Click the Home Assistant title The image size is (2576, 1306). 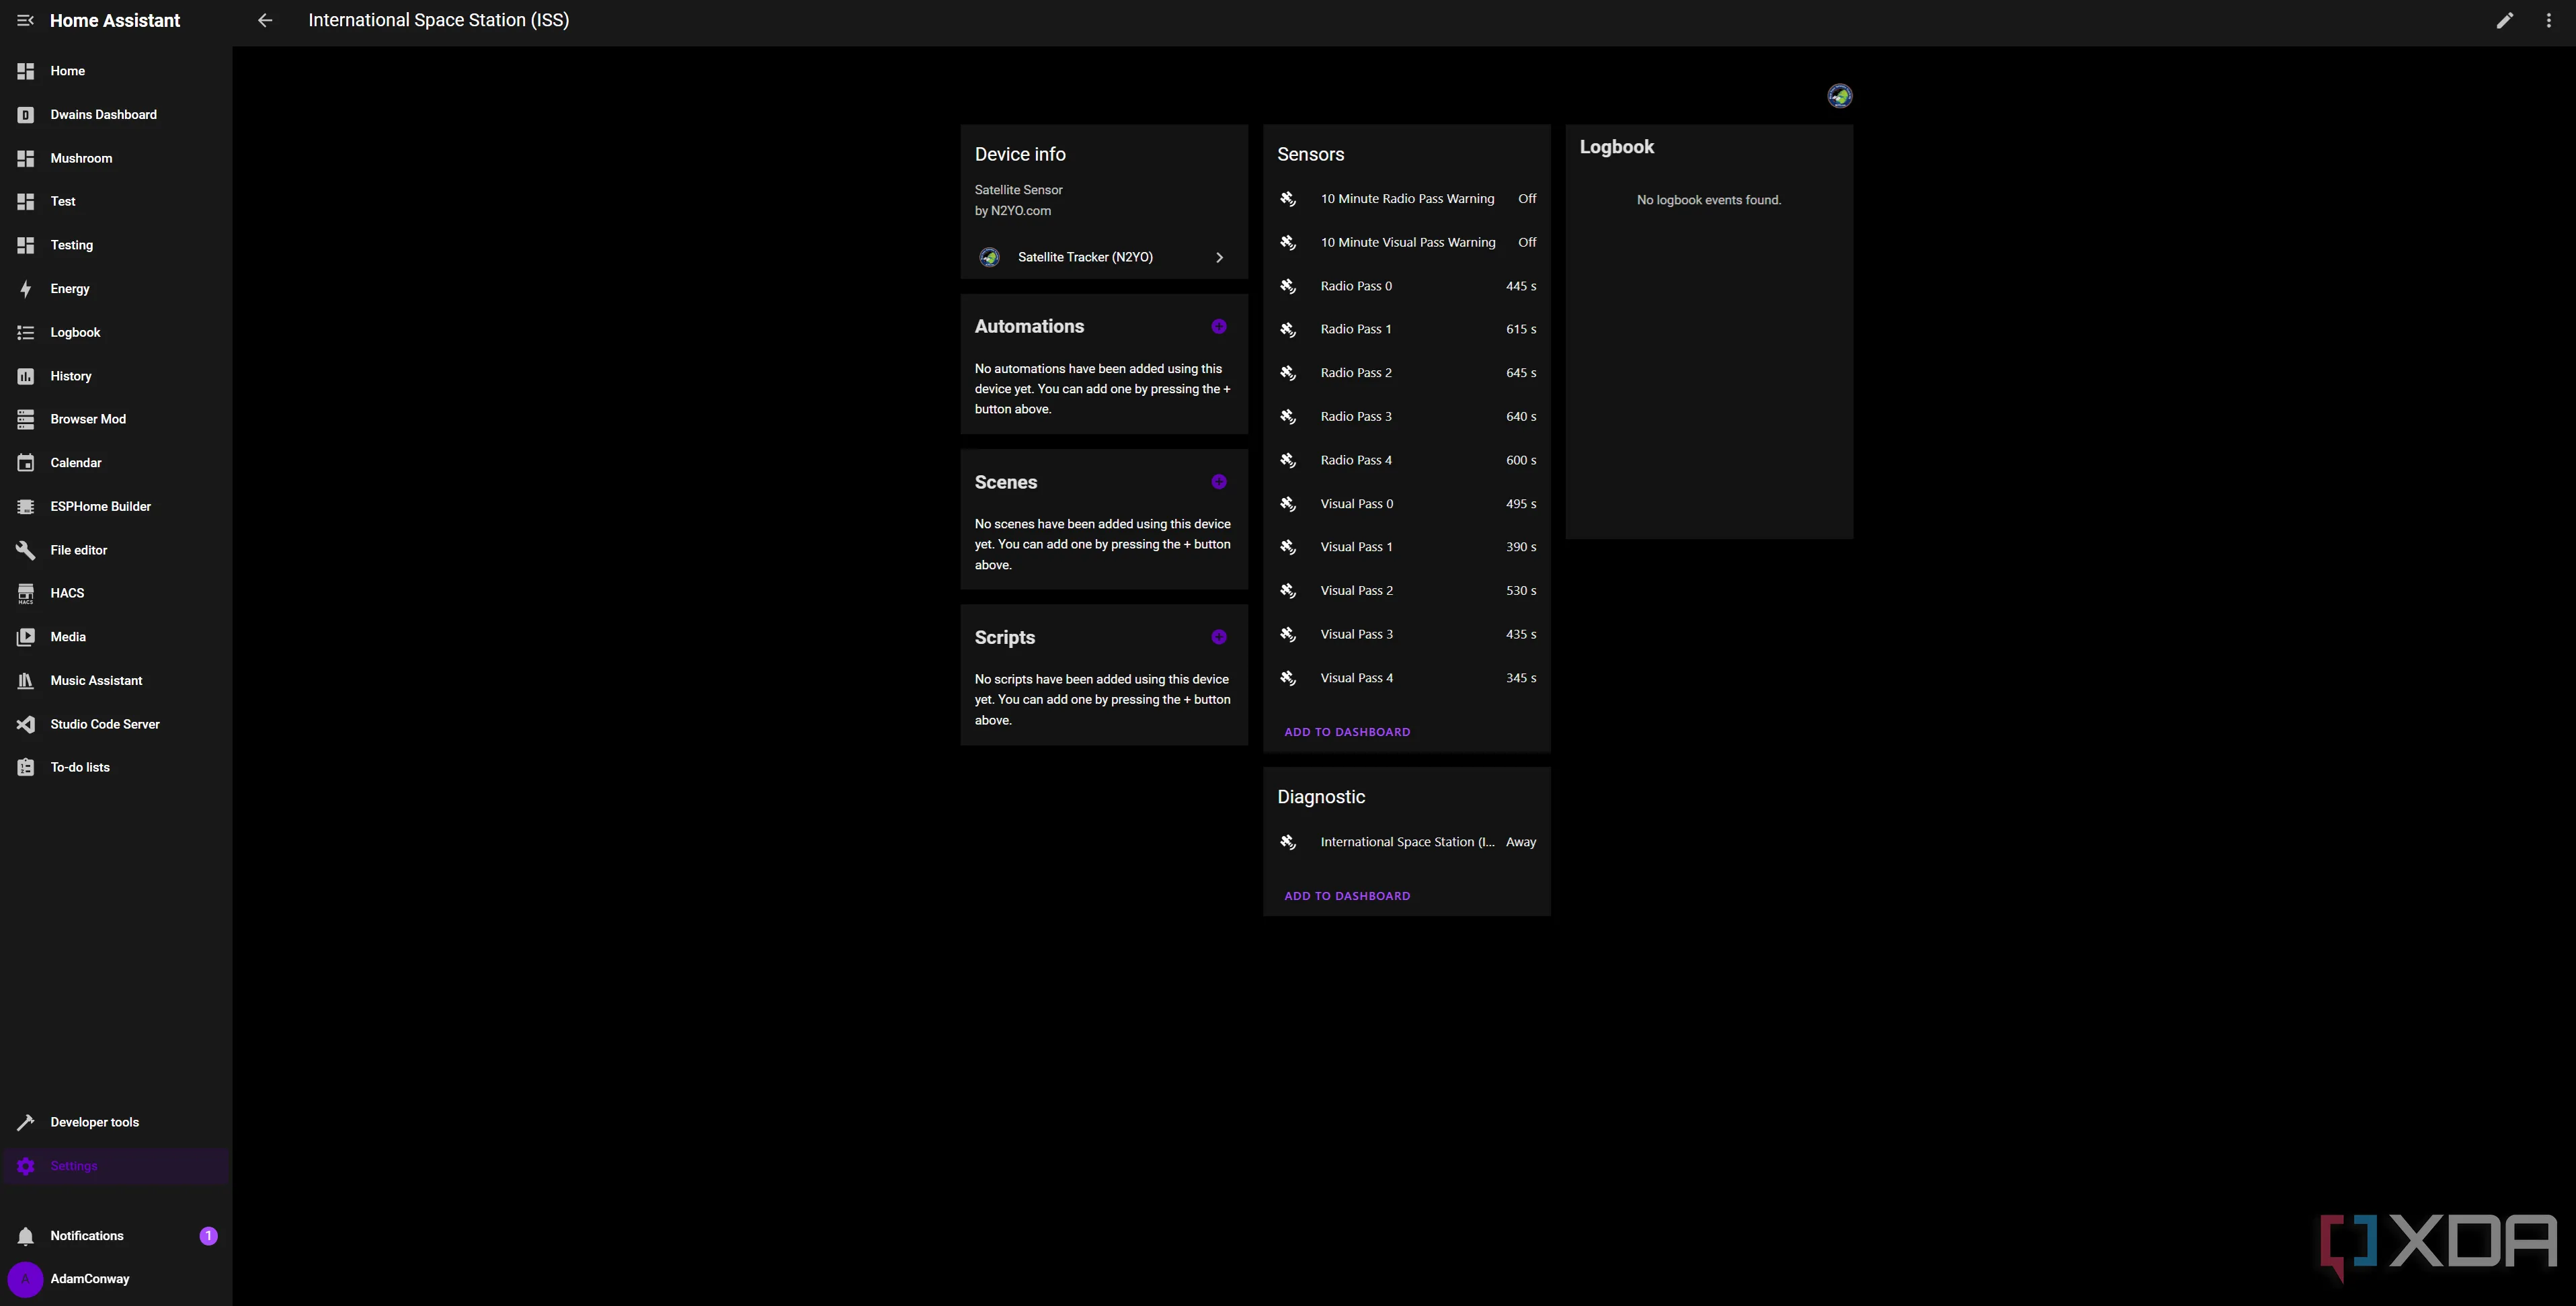pyautogui.click(x=115, y=20)
